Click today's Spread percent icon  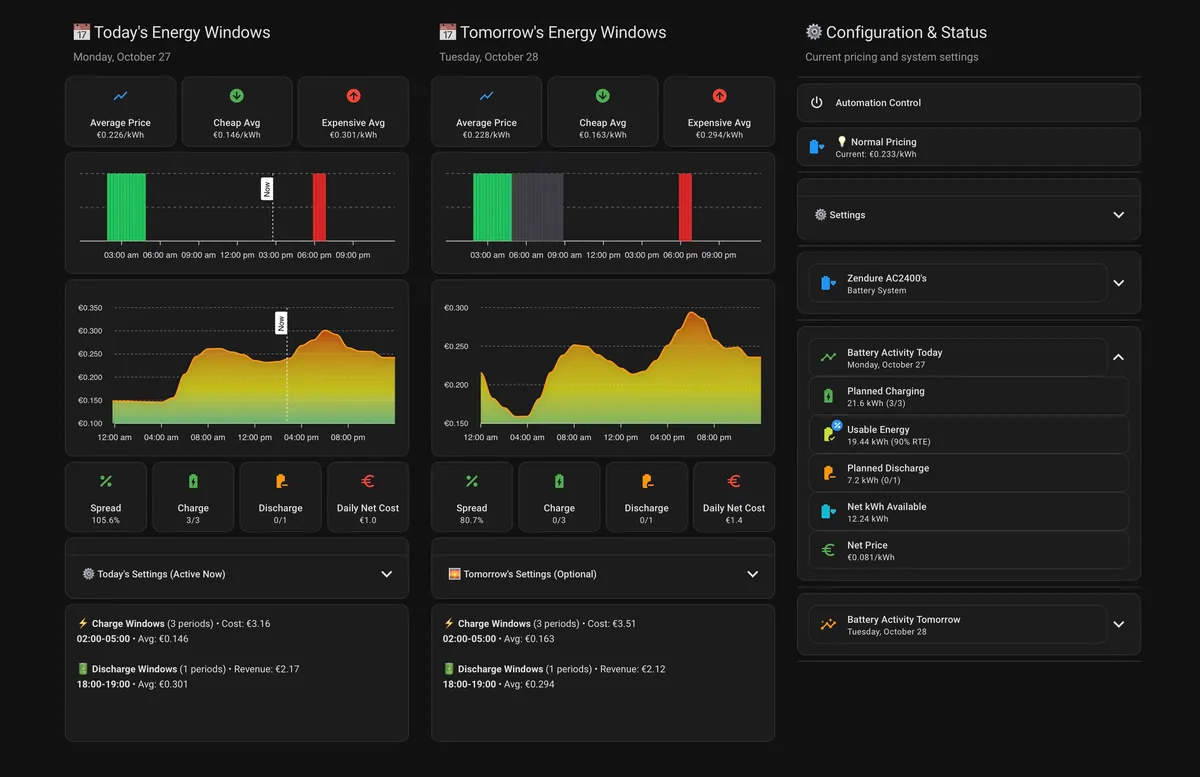pos(106,481)
